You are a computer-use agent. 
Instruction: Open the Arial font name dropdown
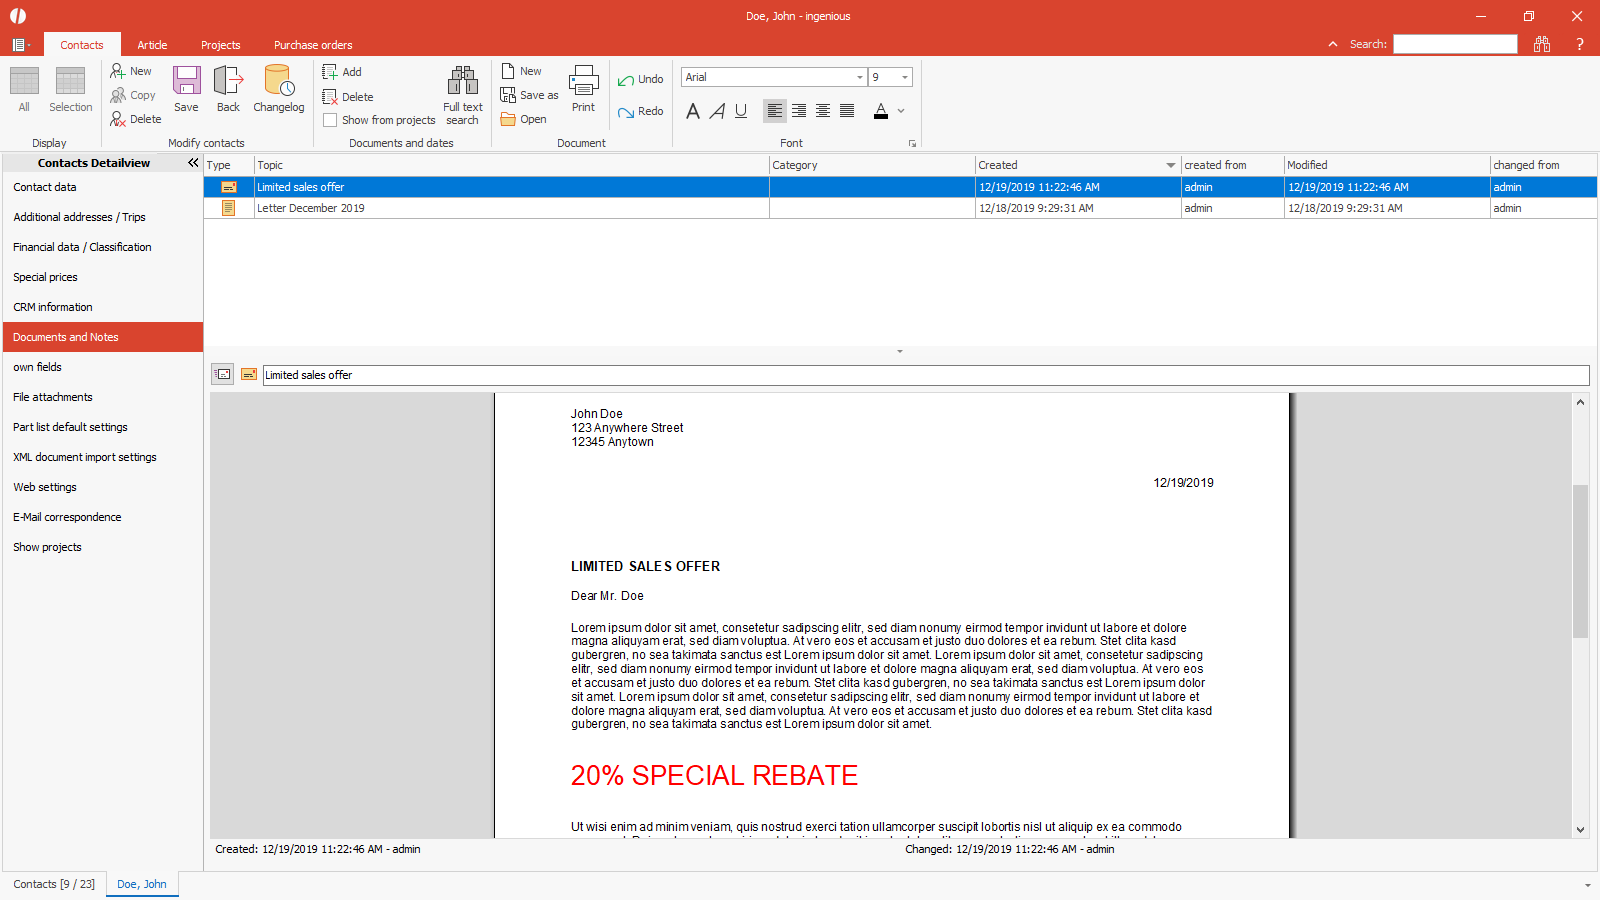coord(859,78)
